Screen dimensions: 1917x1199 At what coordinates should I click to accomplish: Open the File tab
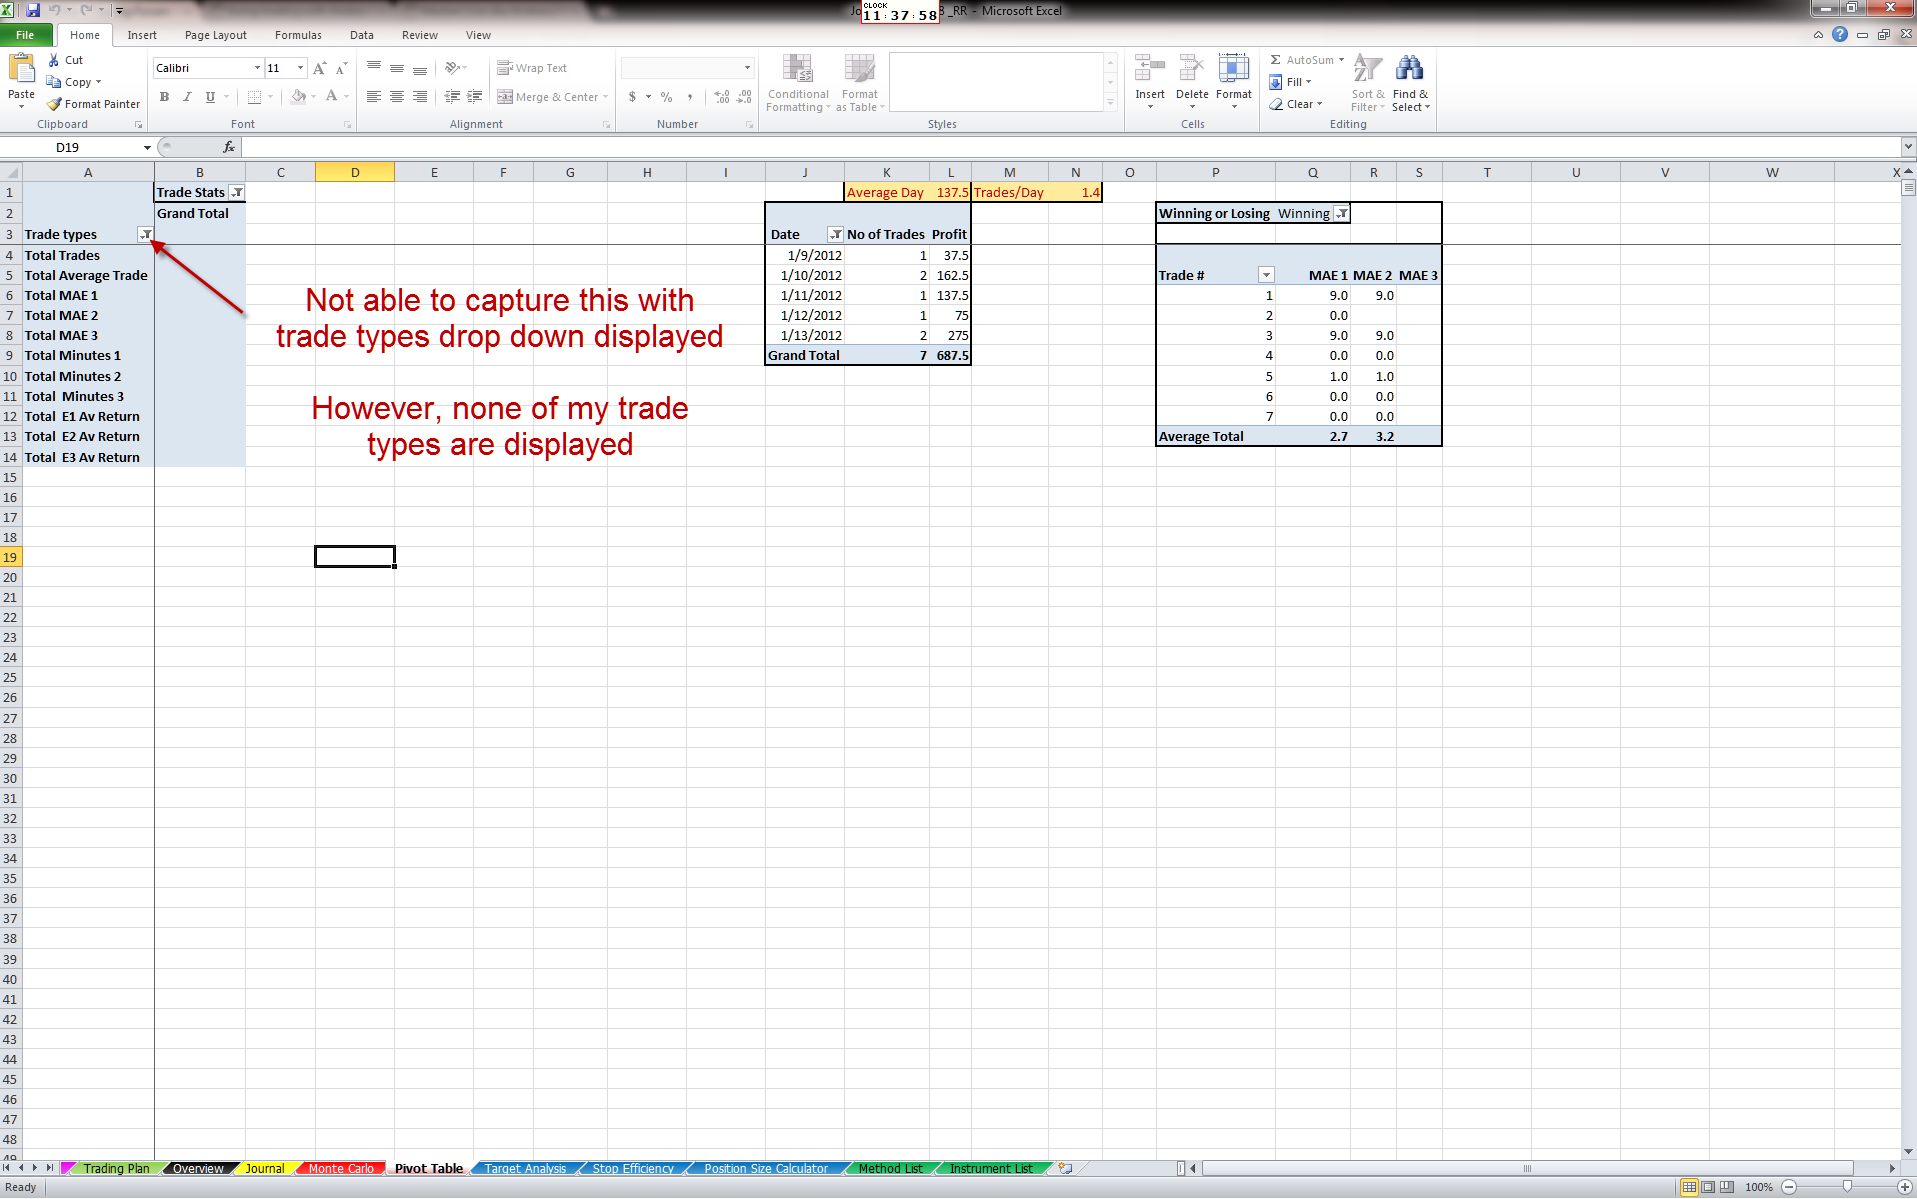coord(25,35)
